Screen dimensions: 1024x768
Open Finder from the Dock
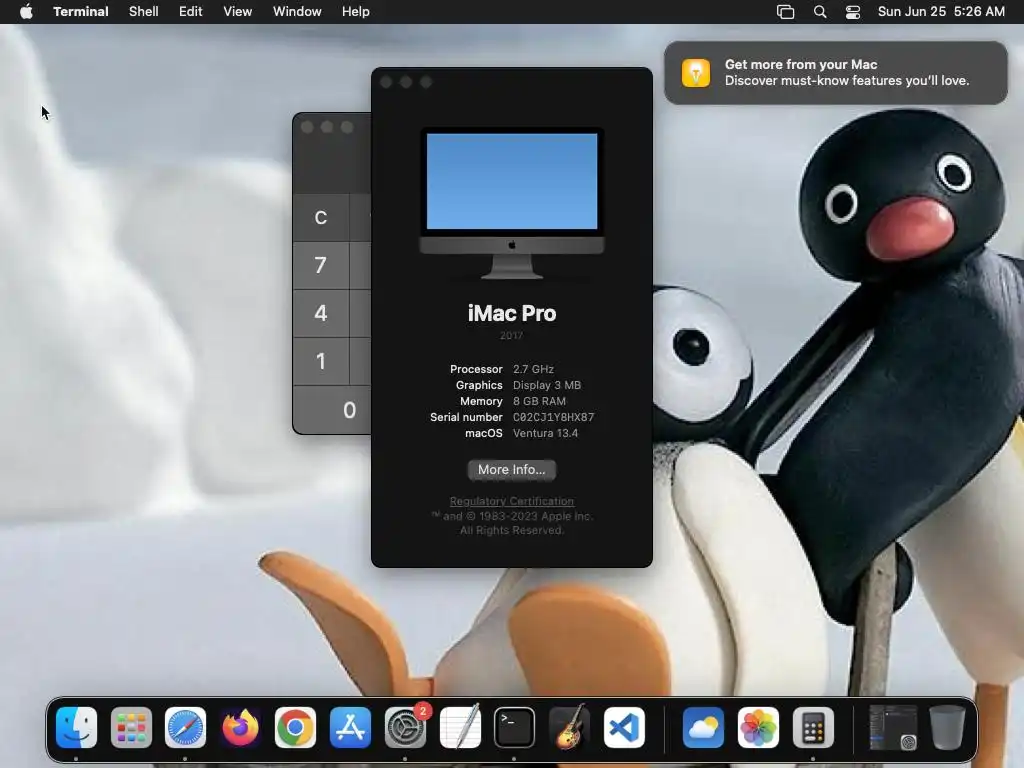pos(76,727)
